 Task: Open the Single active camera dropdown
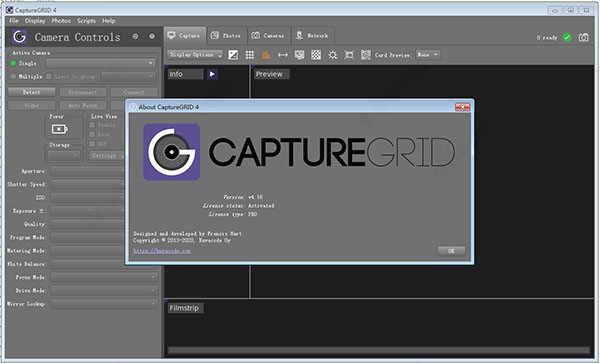(101, 63)
